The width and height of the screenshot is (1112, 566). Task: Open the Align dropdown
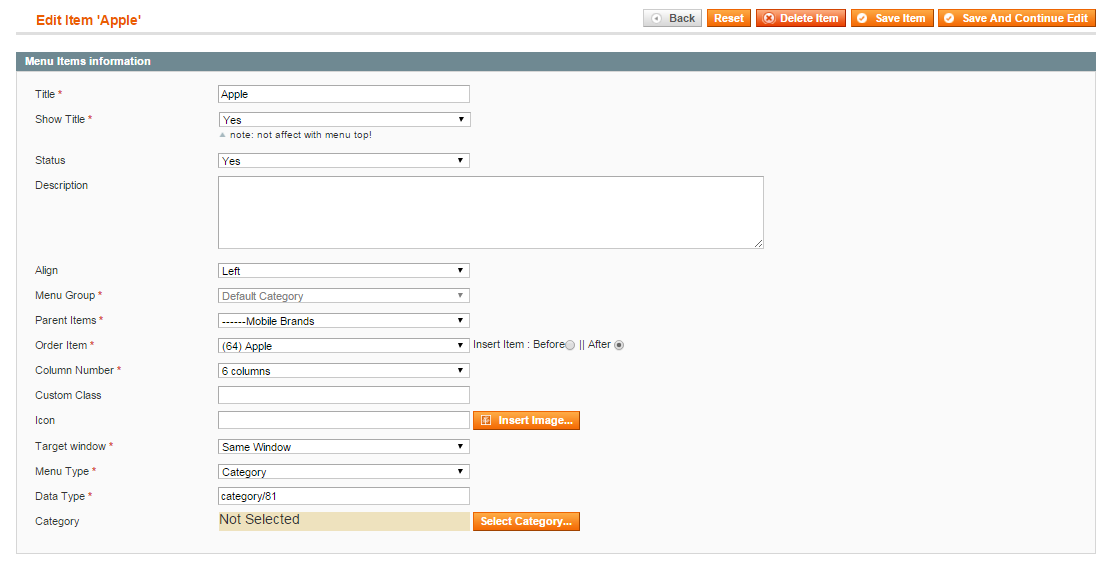(344, 271)
